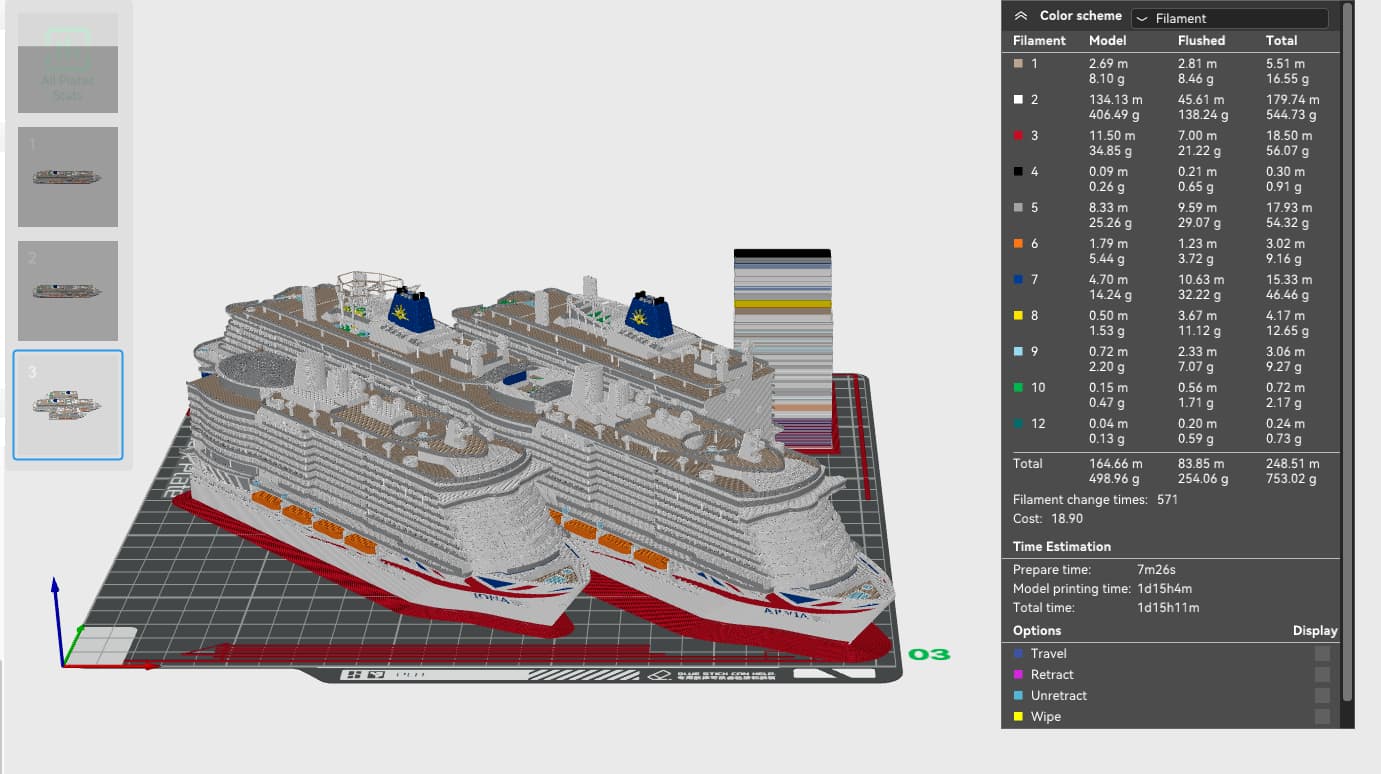Screen dimensions: 1381x774
Task: Click the Travel option blue color marker
Action: click(x=1018, y=653)
